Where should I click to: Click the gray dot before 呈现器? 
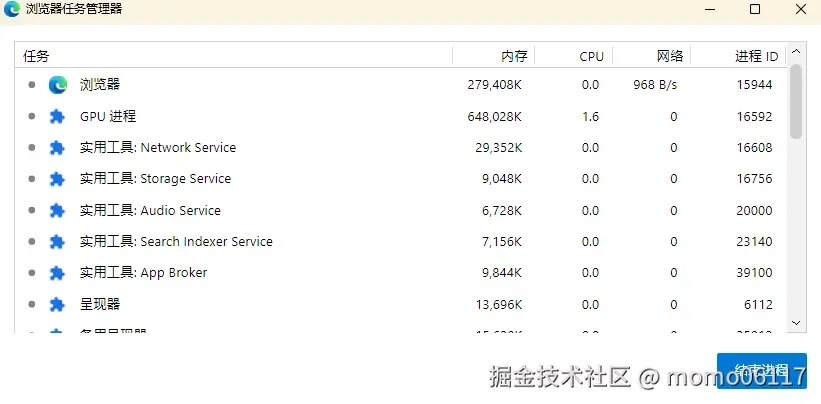click(x=32, y=304)
